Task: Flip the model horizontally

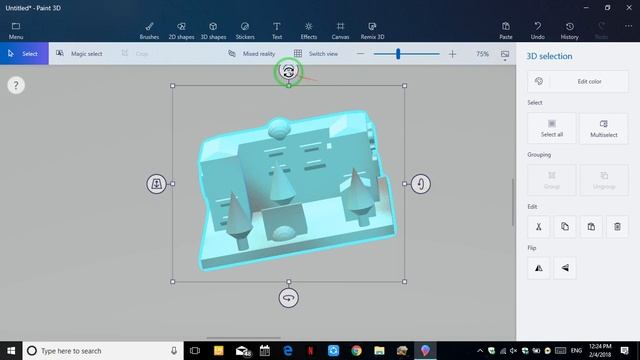Action: pos(539,268)
